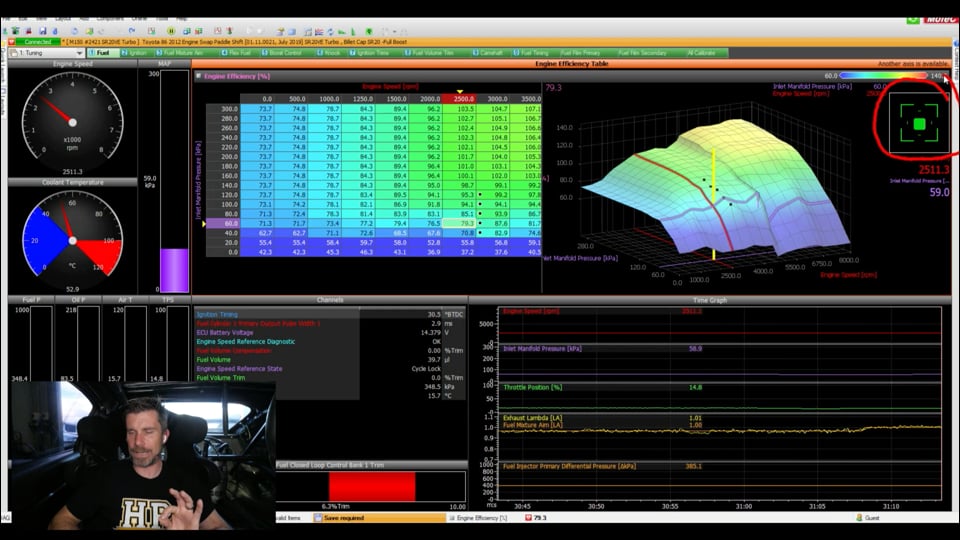Screen dimensions: 960x540
Task: Click the green icon left of MoTeC logo
Action: [913, 20]
